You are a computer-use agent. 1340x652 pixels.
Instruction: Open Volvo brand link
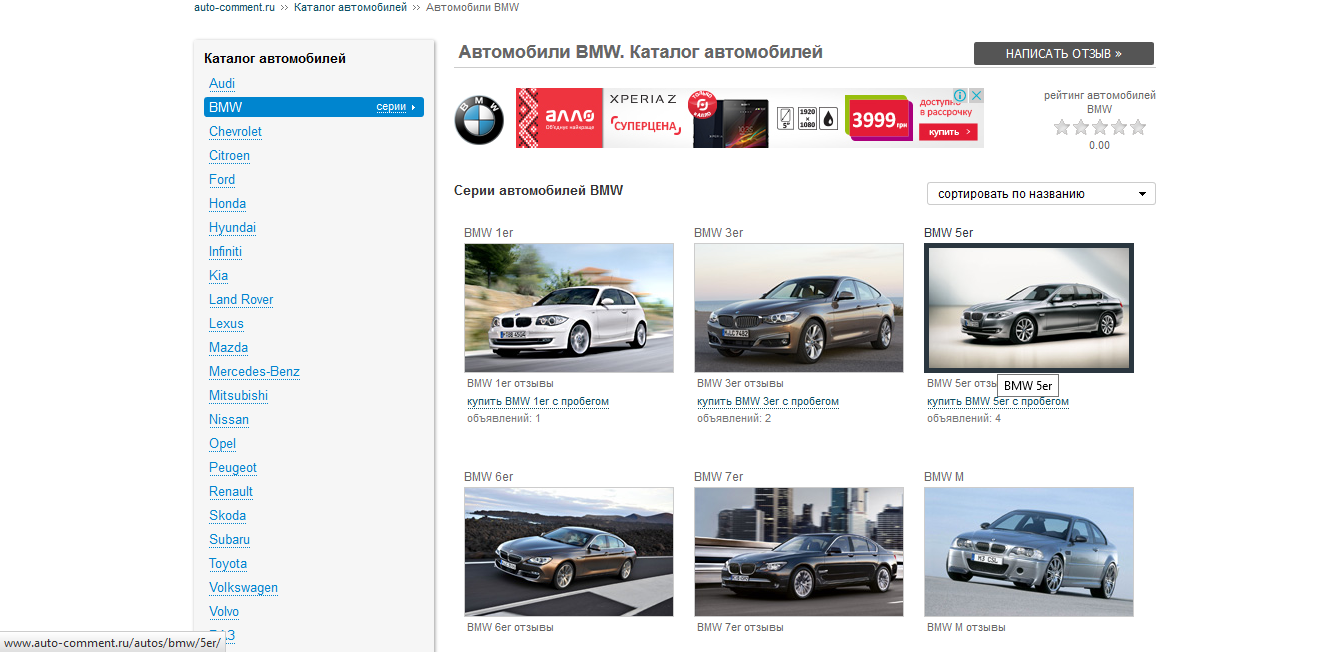tap(224, 611)
